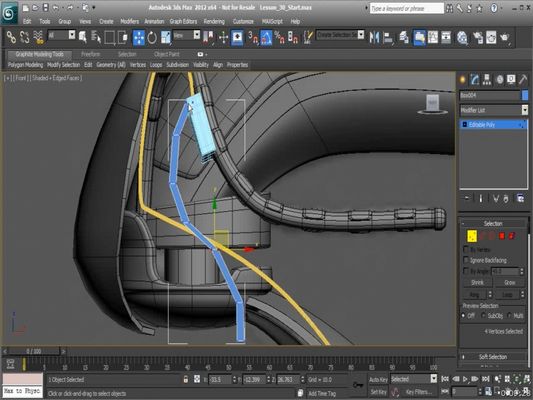Select the SubObj preview selection radio
This screenshot has width=533, height=400.
coord(484,316)
